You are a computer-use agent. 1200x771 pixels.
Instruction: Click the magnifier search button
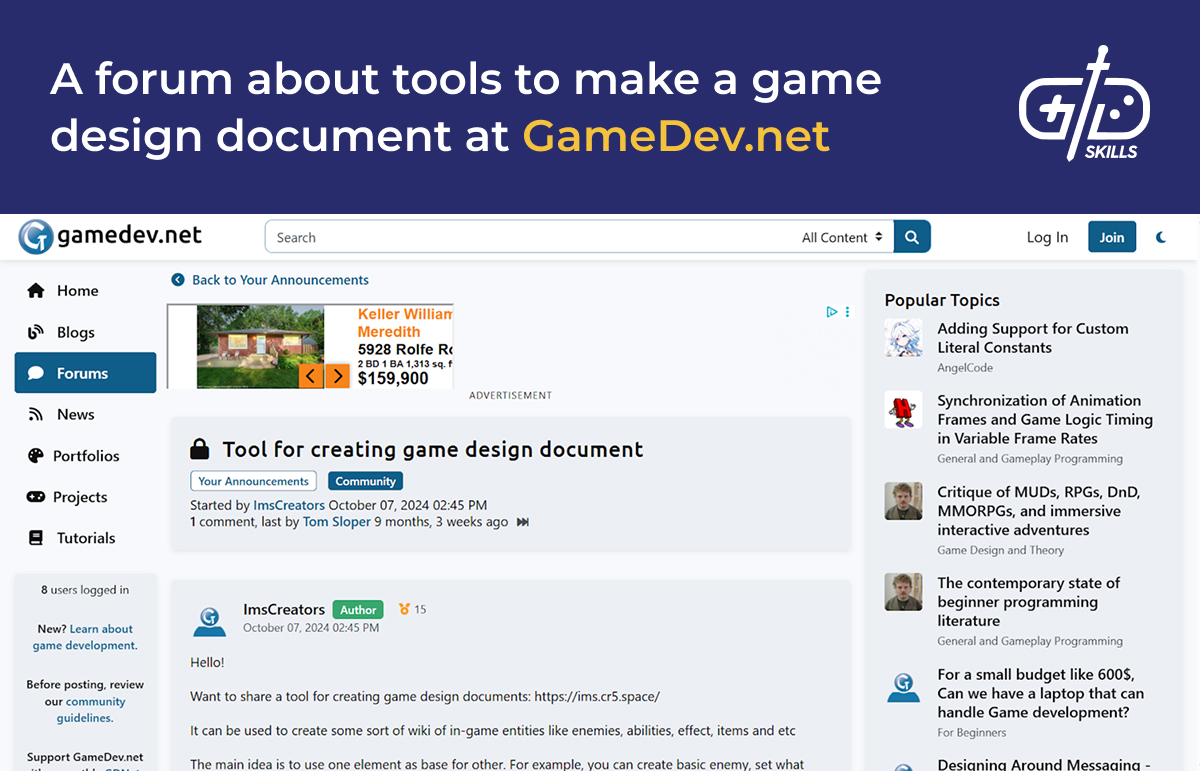pos(912,237)
